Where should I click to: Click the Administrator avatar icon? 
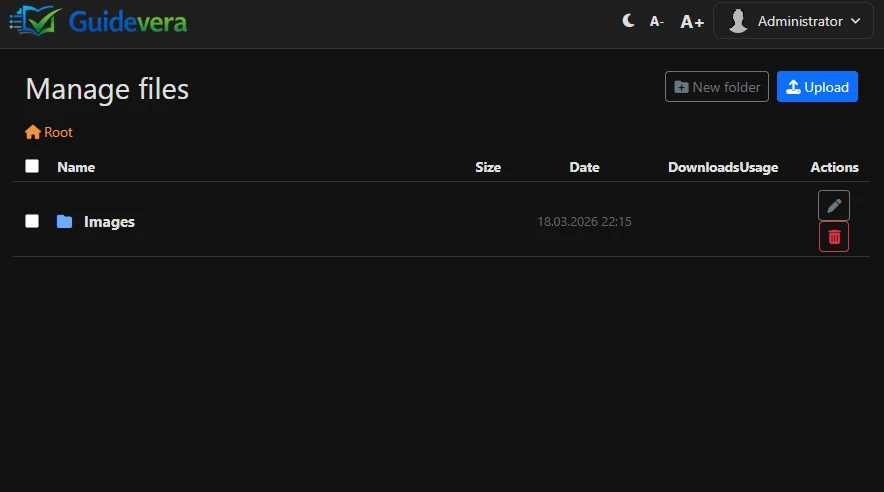coord(738,21)
